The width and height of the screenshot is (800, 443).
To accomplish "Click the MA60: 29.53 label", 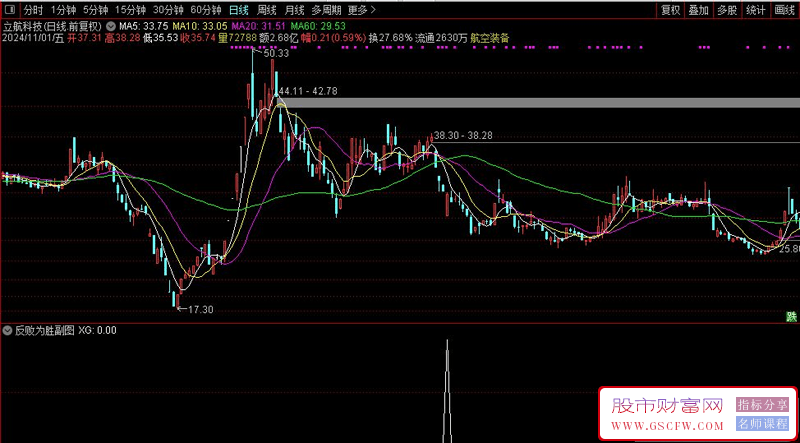I will point(318,26).
